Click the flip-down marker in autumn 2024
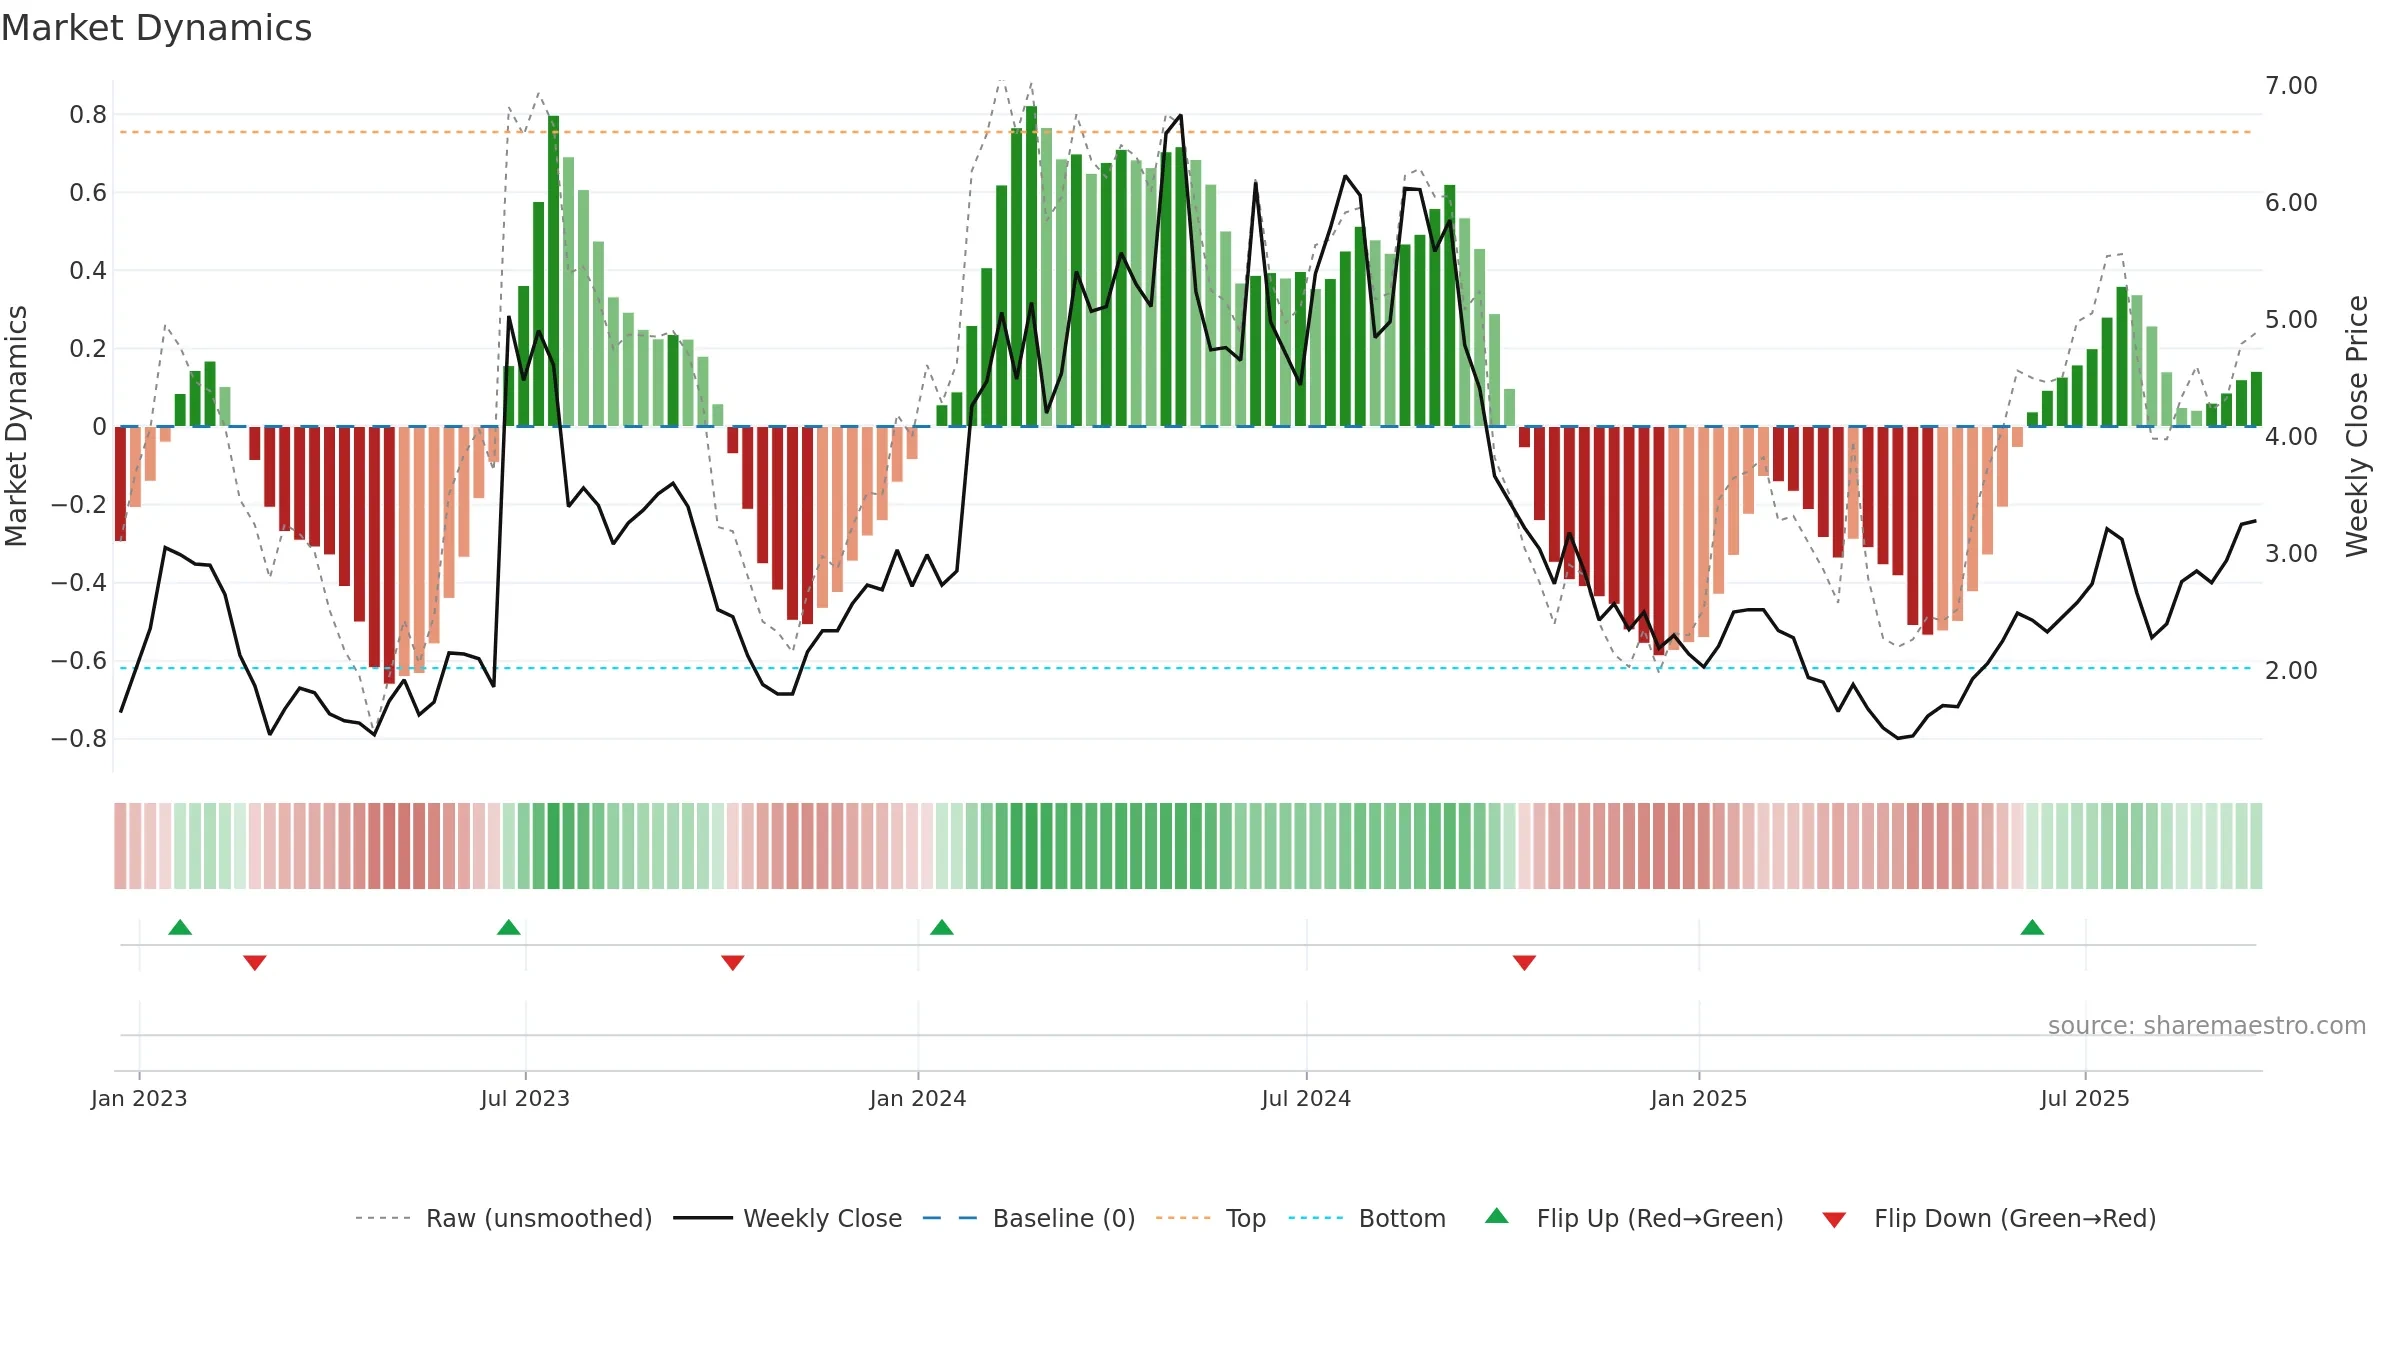The width and height of the screenshot is (2400, 1350). [x=1525, y=963]
